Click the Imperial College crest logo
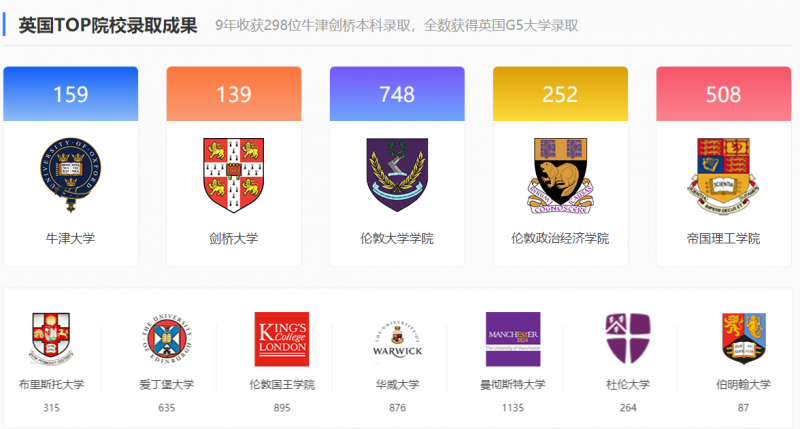This screenshot has width=800, height=429. [723, 176]
